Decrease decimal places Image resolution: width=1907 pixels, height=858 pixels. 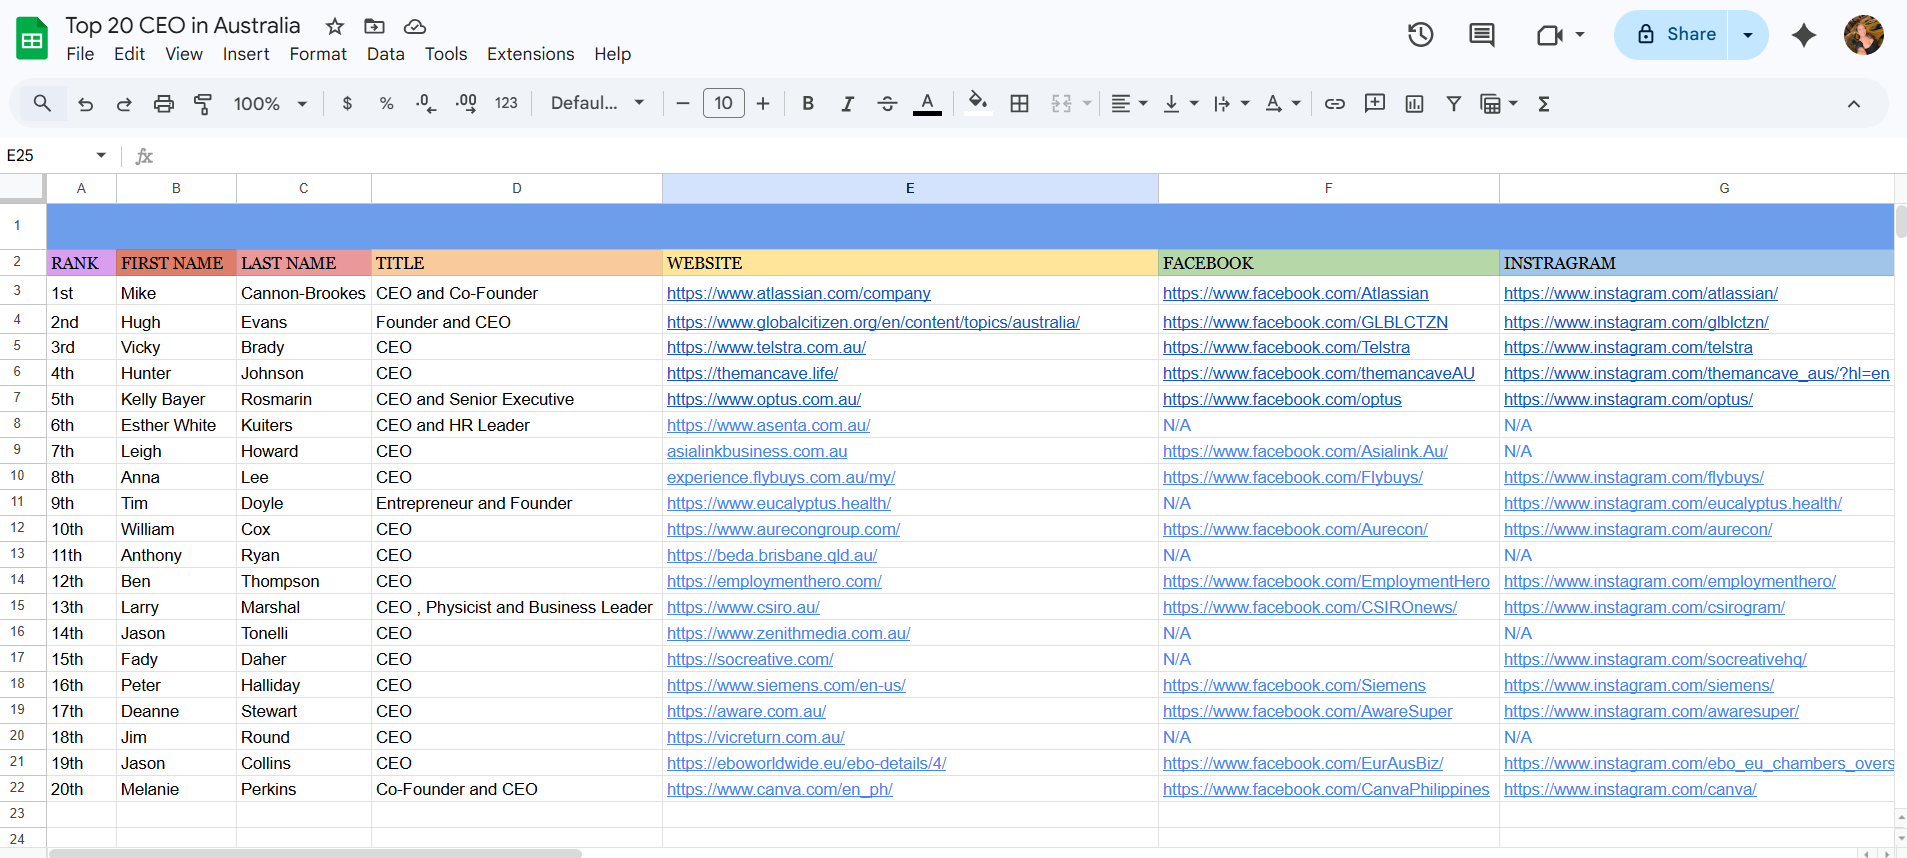coord(426,103)
